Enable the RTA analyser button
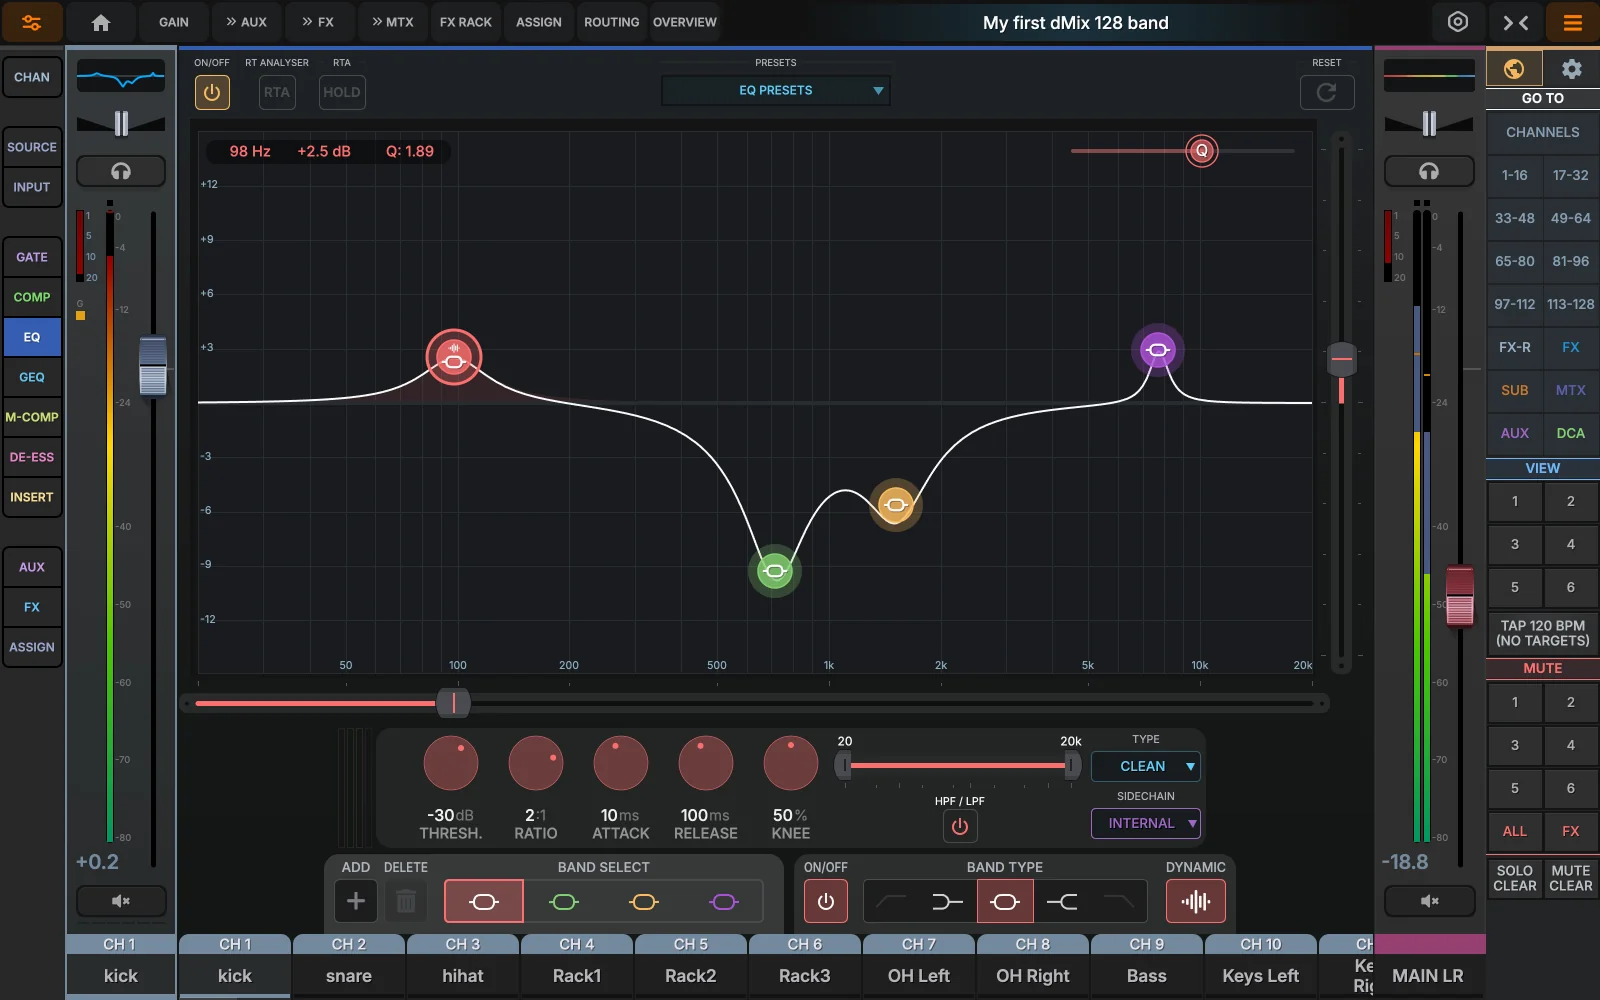 277,92
